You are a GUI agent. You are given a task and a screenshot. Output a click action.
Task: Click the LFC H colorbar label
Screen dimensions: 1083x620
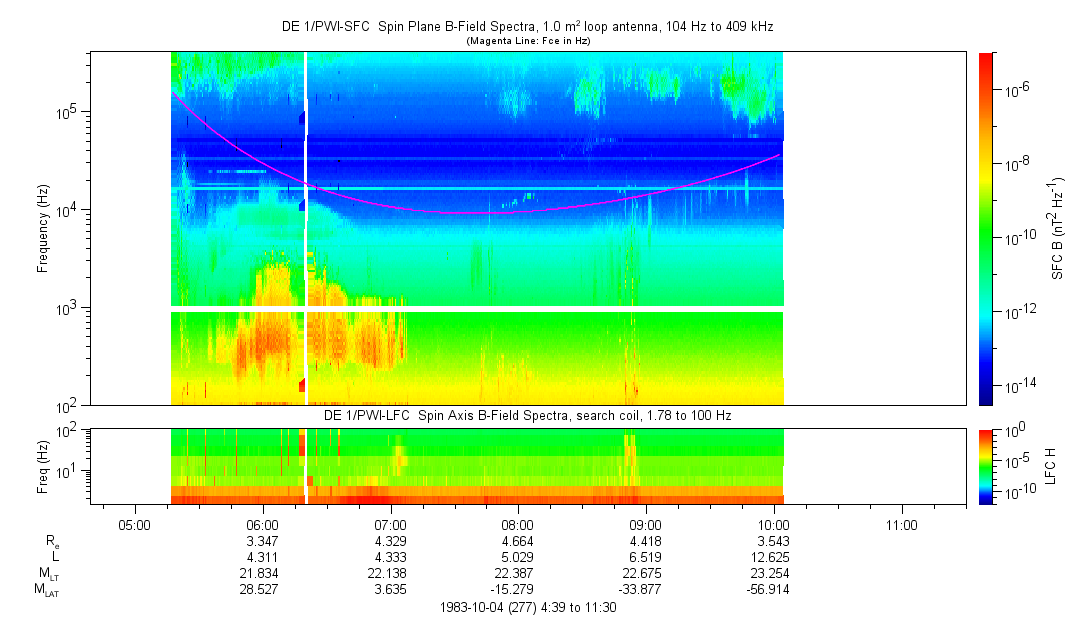(x=1050, y=466)
